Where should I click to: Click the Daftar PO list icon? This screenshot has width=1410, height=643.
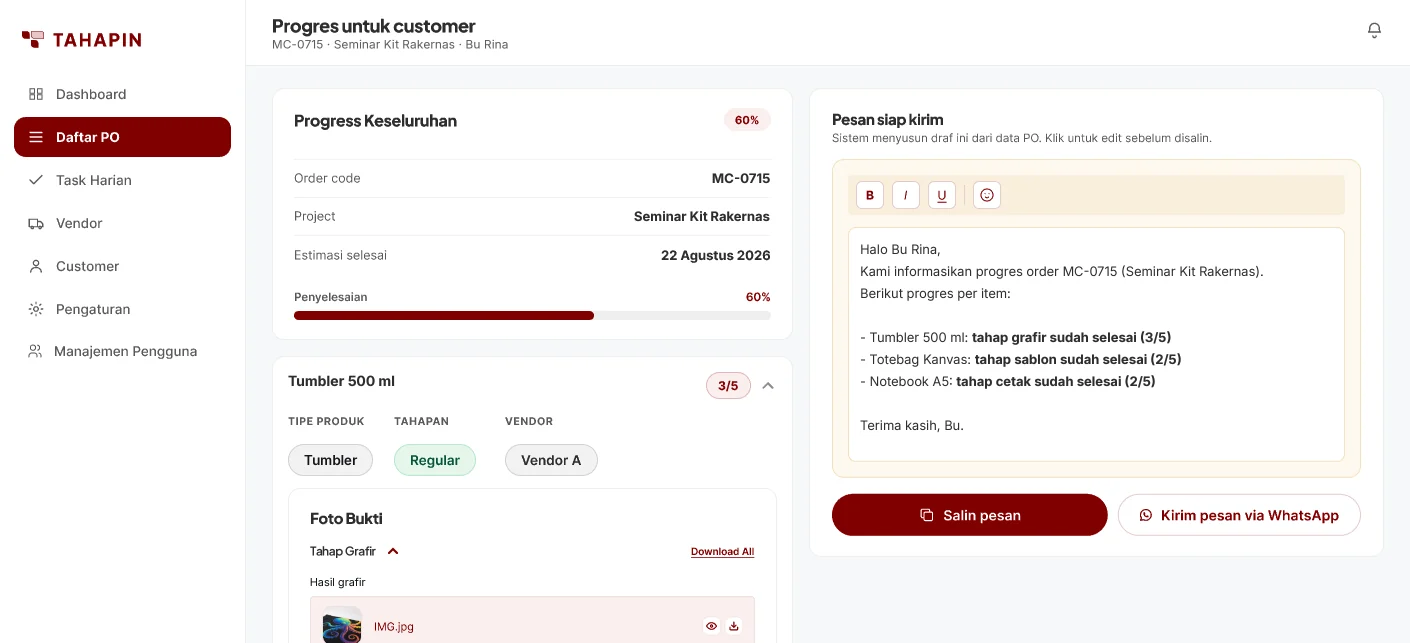tap(36, 137)
